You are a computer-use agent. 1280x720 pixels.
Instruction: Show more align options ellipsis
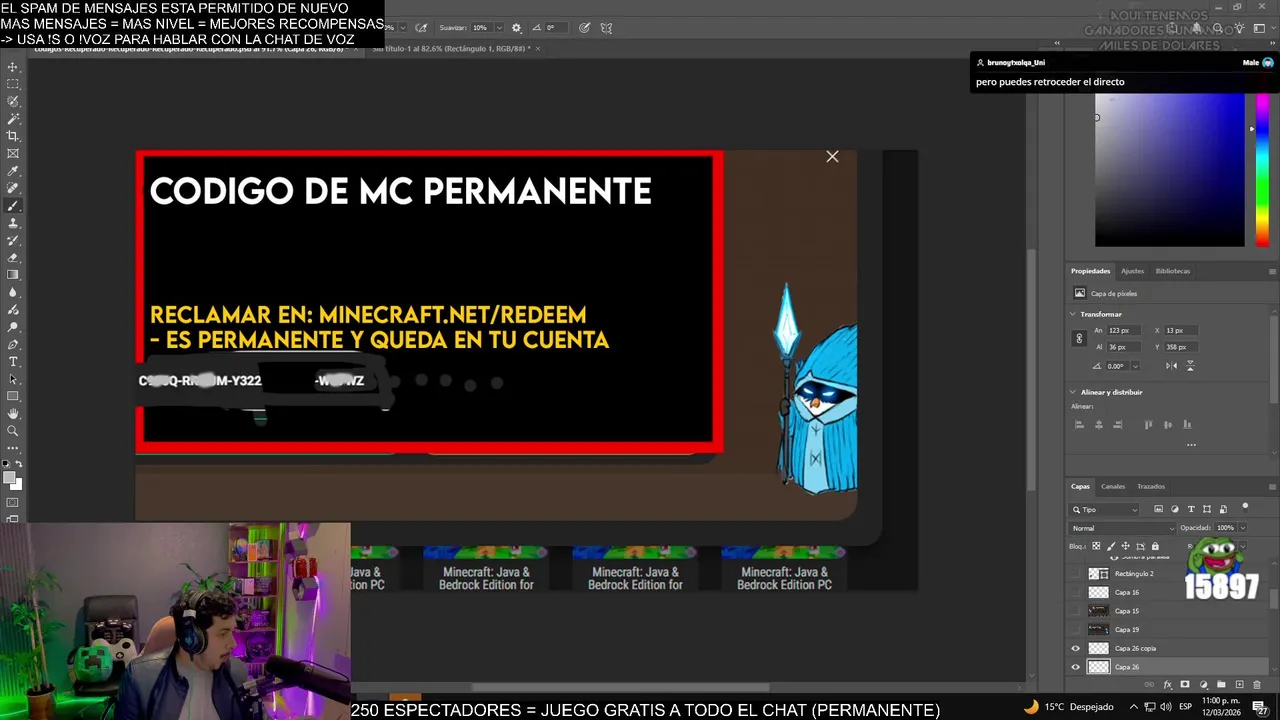click(1191, 445)
